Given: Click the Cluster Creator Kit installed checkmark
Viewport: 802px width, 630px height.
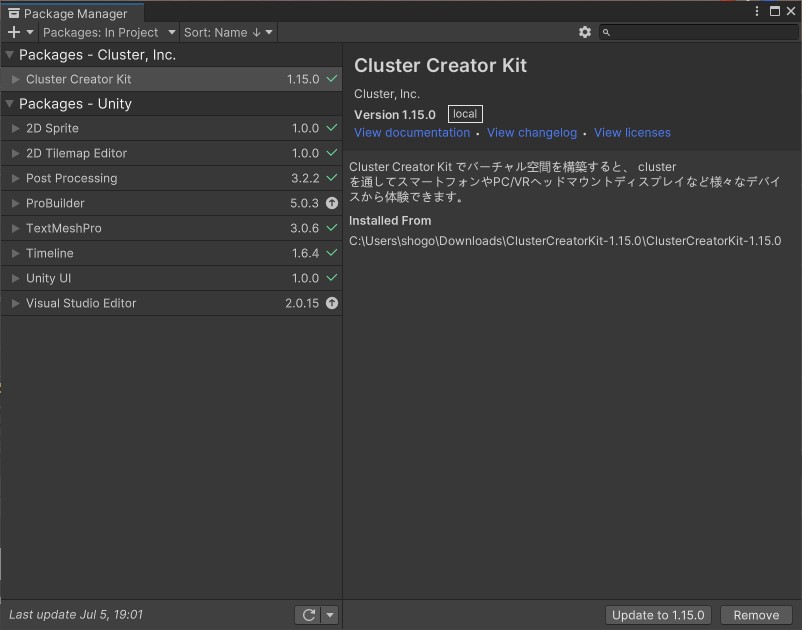Looking at the screenshot, I should (x=332, y=79).
